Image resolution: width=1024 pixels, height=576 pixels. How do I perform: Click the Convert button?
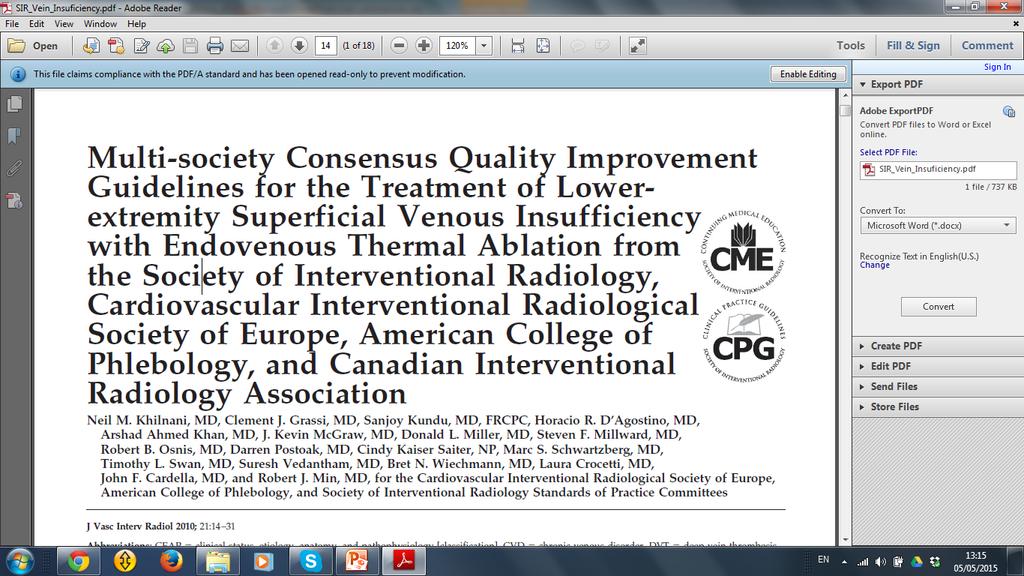point(938,306)
